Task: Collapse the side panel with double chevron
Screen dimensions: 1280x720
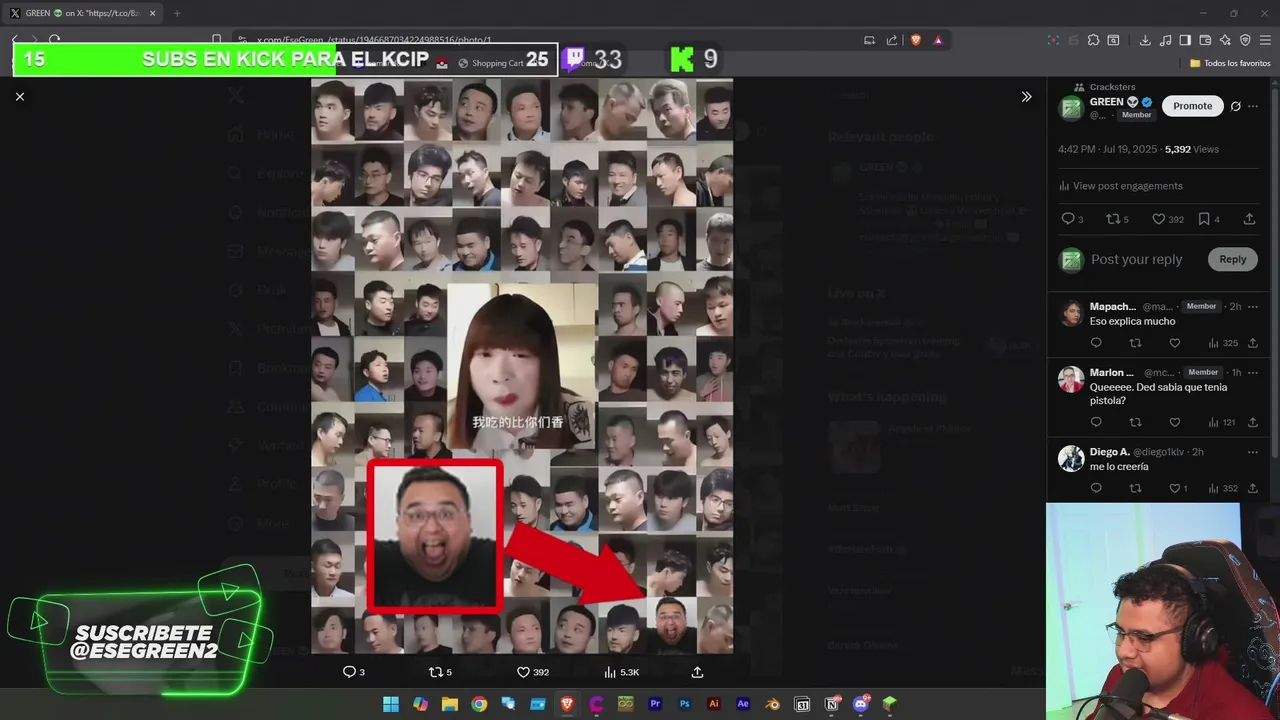Action: [1026, 97]
